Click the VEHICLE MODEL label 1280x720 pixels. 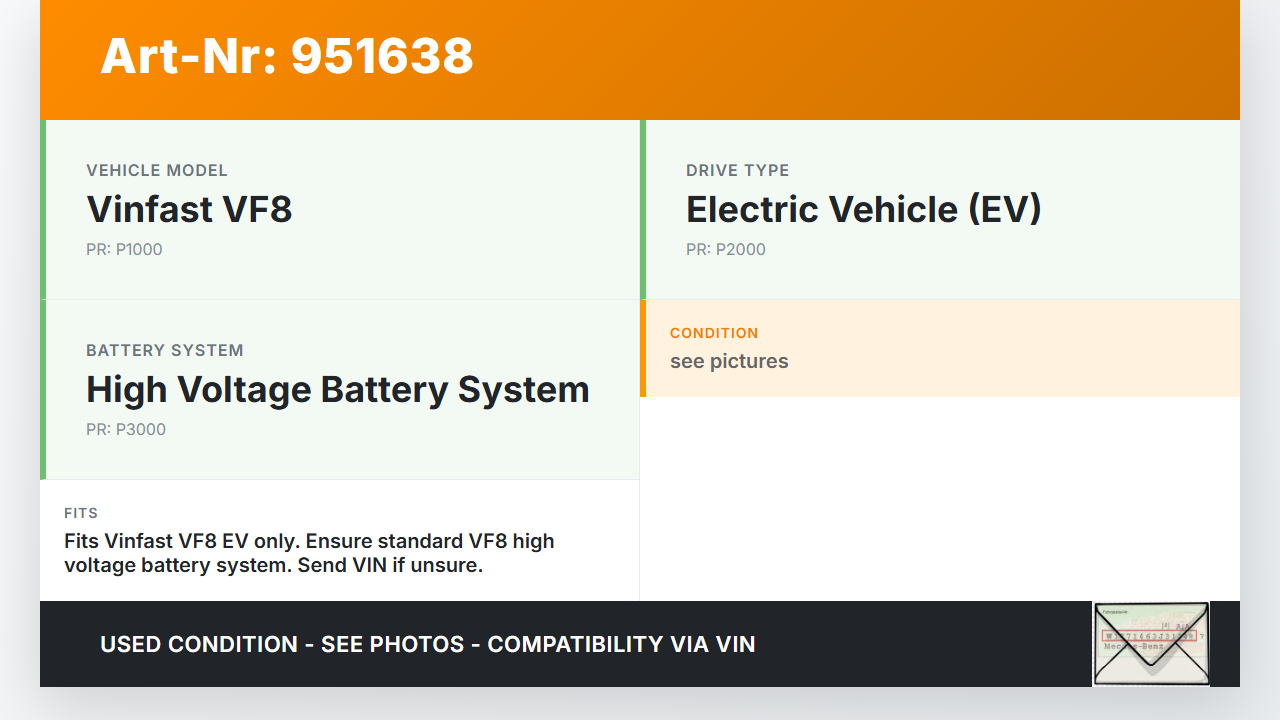point(157,171)
